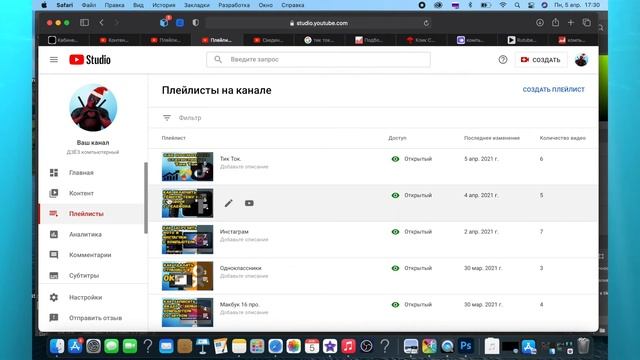
Task: Show Safari downloads
Action: [x=540, y=23]
